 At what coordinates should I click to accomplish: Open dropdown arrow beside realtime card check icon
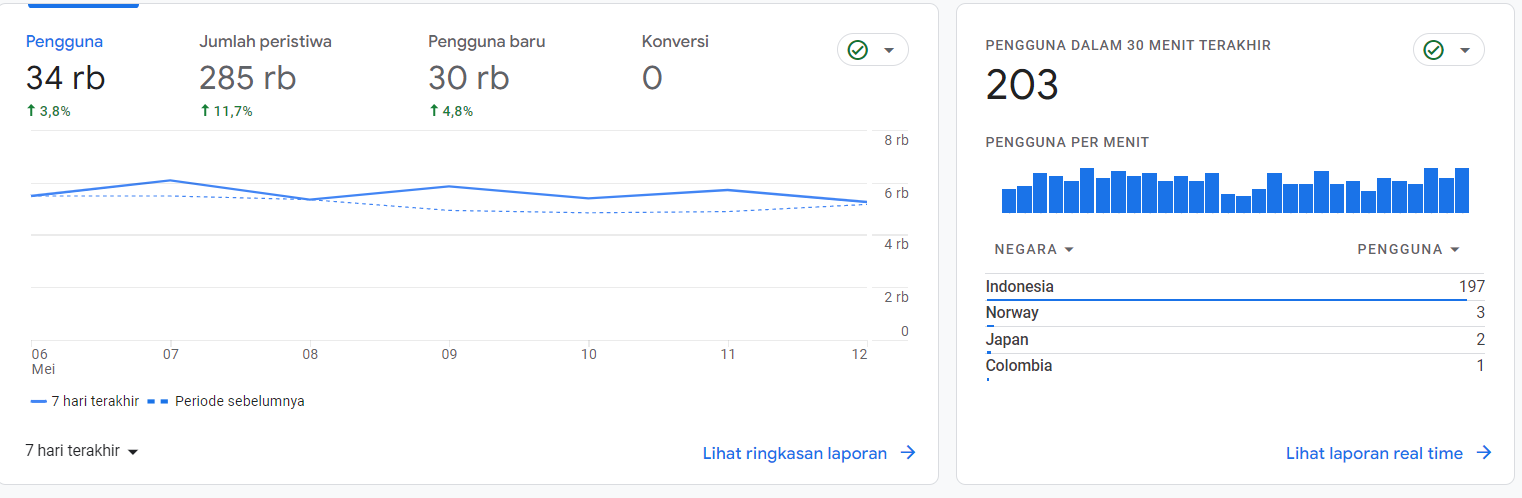coord(1464,50)
